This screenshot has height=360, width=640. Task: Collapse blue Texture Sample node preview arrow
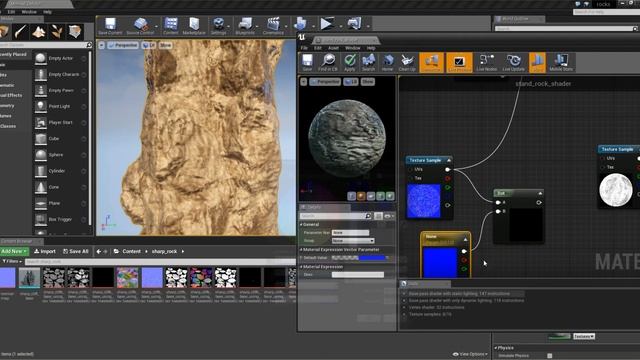[449, 160]
